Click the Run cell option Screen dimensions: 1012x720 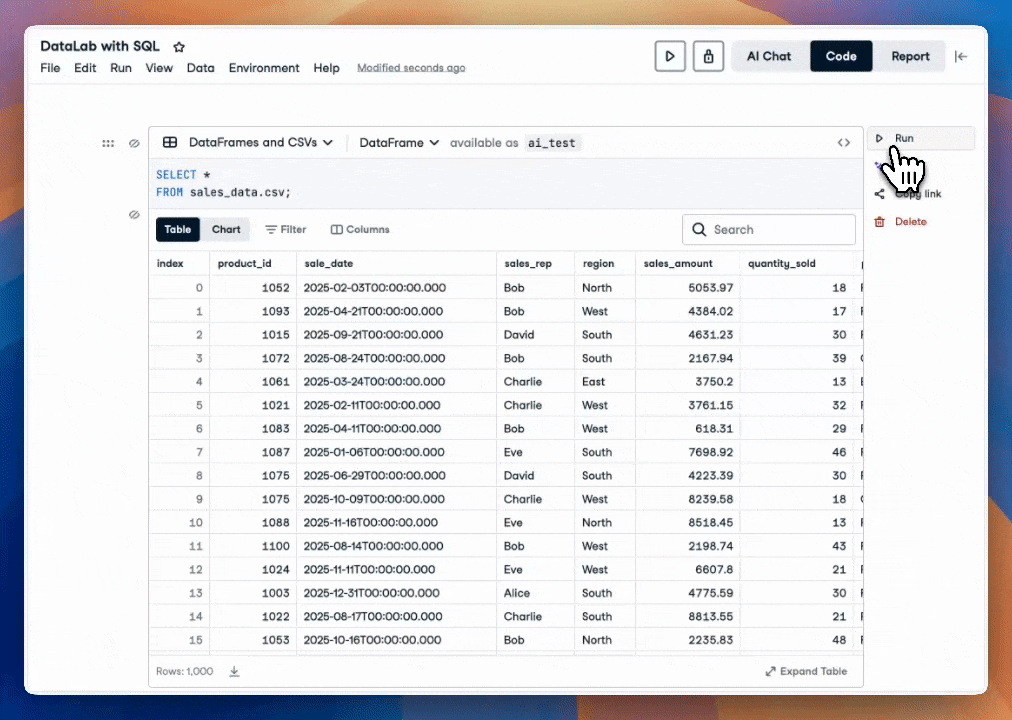pyautogui.click(x=920, y=138)
